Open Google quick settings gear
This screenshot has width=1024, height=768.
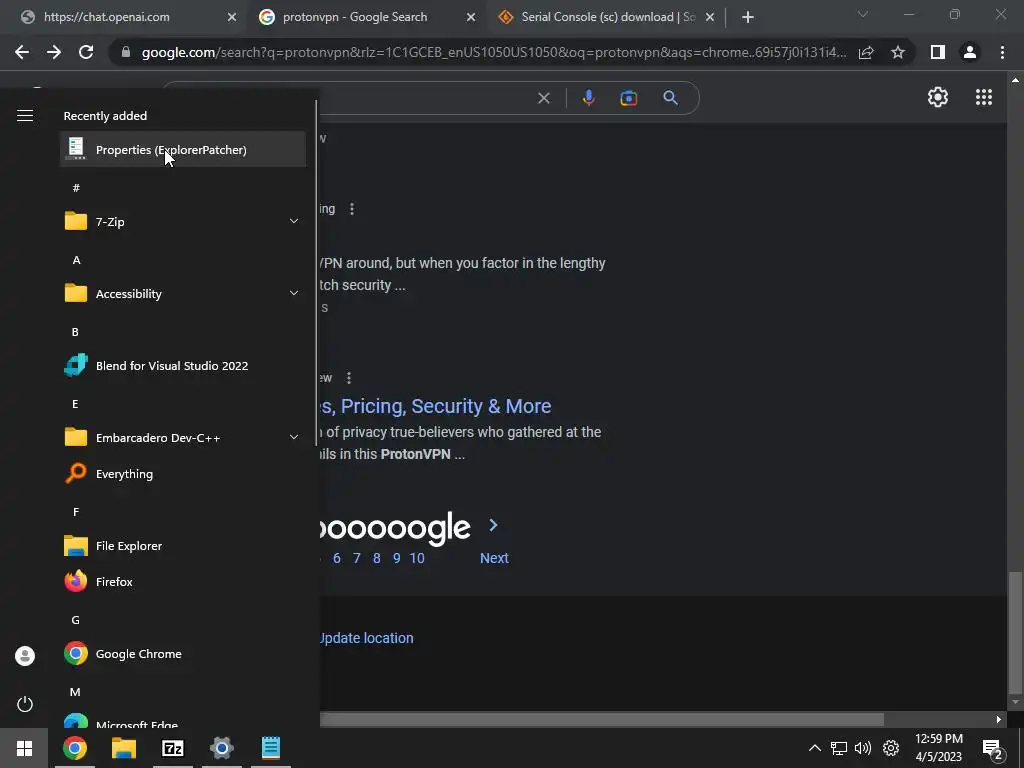pyautogui.click(x=938, y=97)
